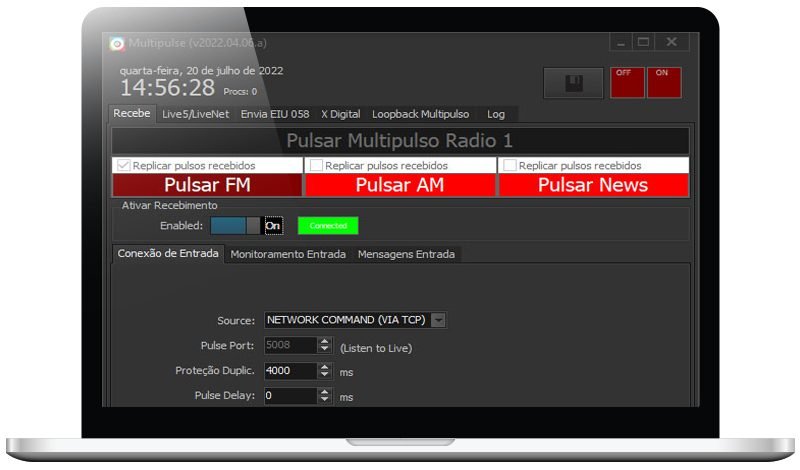Click the Ativar Recebimento group label
Viewport: 800px width, 470px height.
point(169,205)
